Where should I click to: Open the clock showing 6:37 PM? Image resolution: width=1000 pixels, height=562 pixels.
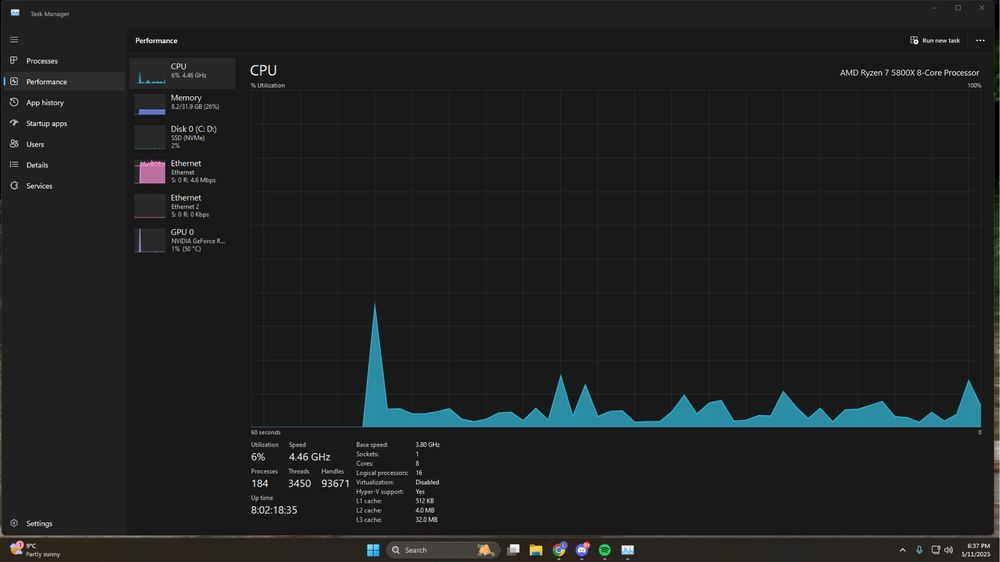(976, 550)
